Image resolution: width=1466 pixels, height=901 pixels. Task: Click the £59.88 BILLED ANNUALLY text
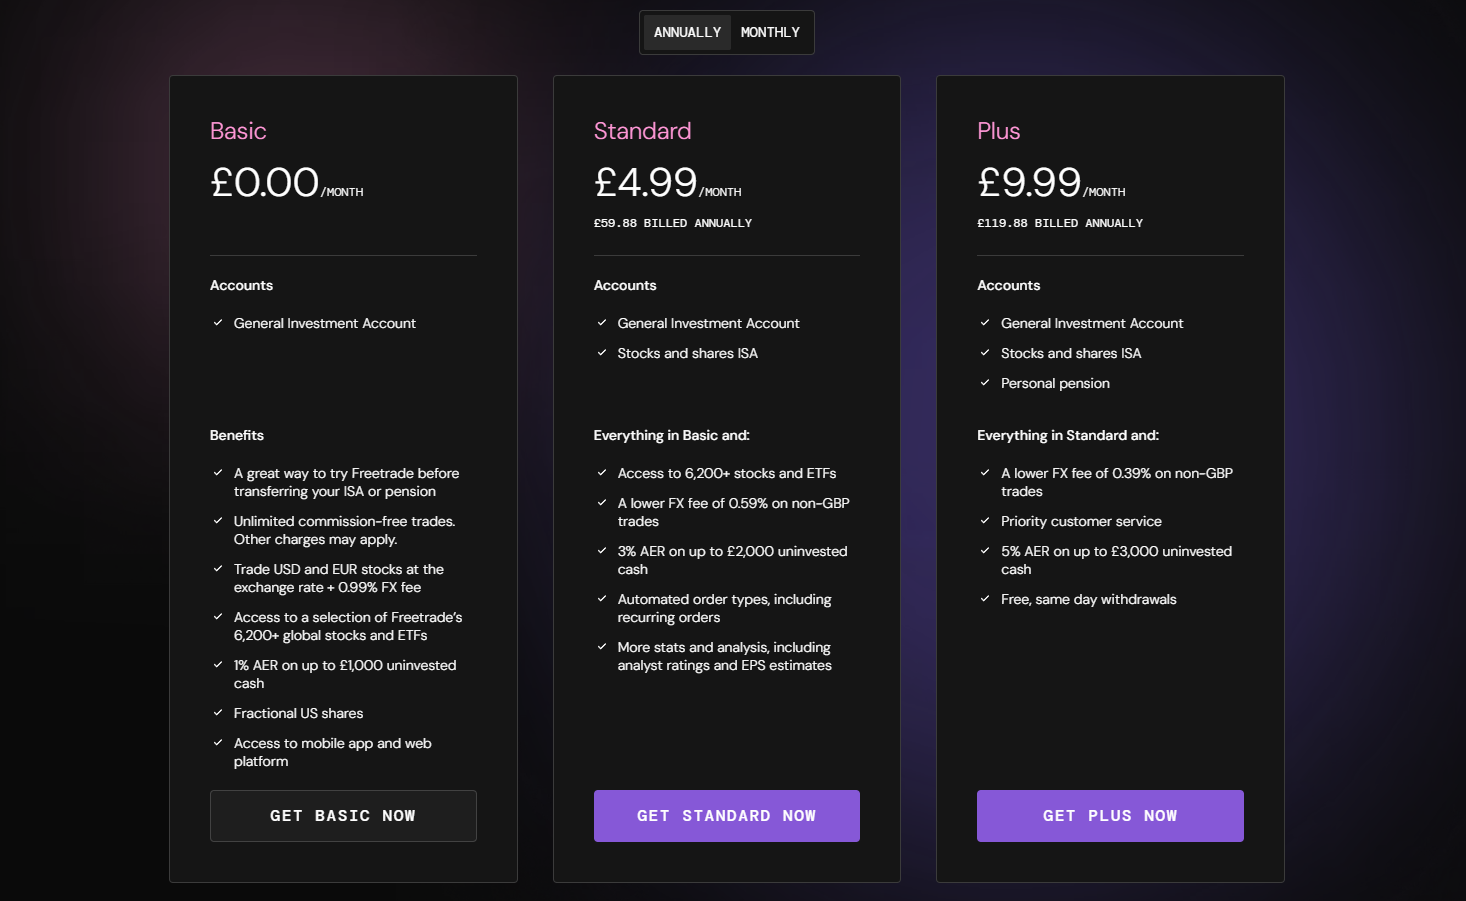[x=673, y=222]
